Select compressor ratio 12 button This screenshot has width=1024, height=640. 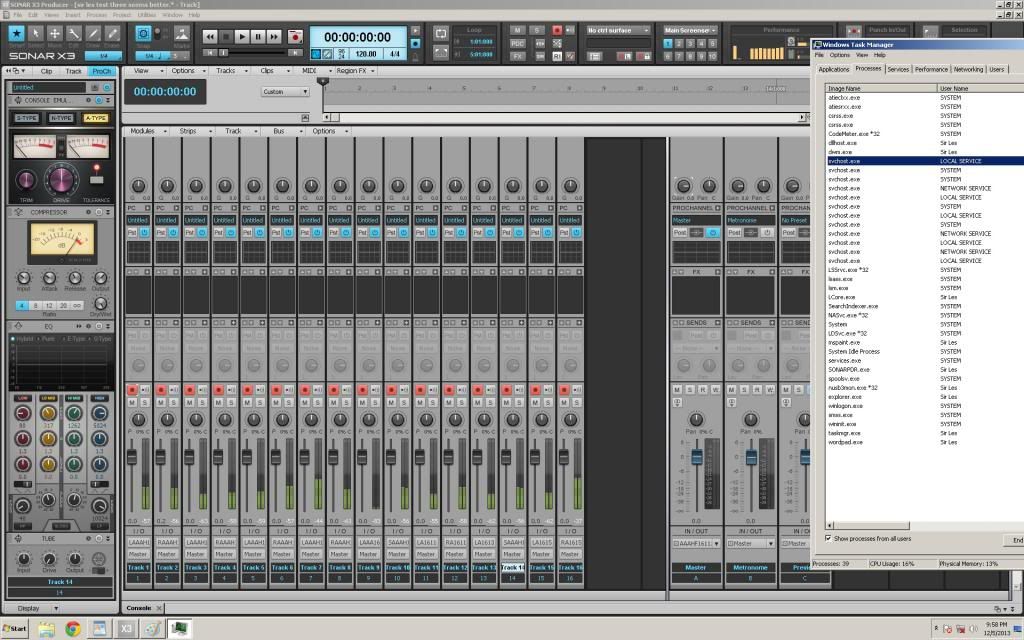pos(50,304)
